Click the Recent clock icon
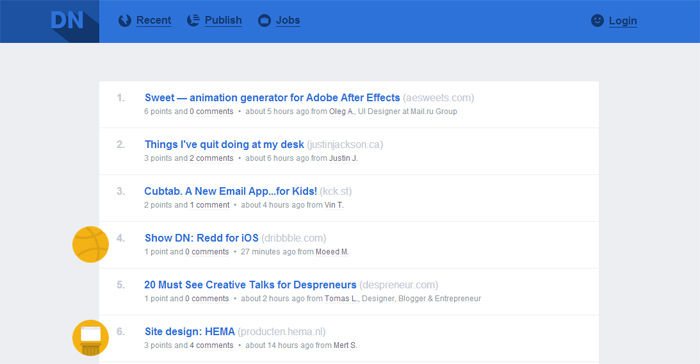This screenshot has height=364, width=700. click(125, 21)
